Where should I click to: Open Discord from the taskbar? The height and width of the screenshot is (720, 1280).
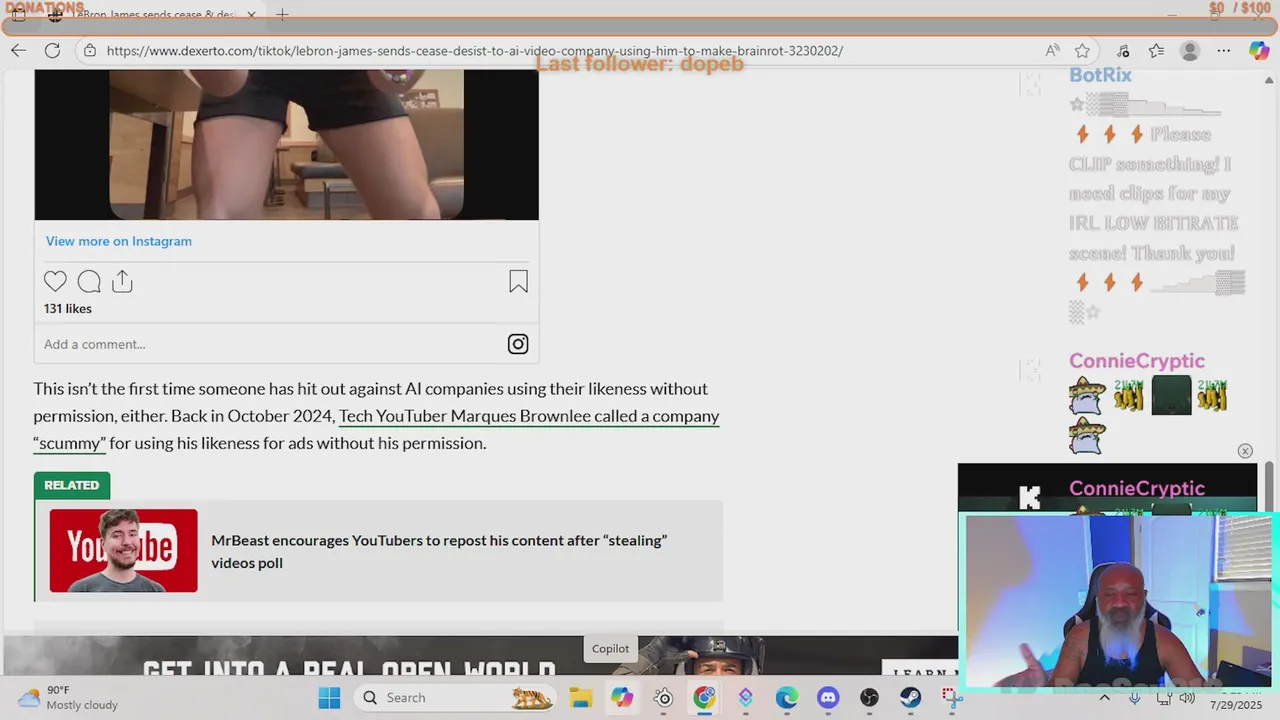tap(828, 698)
